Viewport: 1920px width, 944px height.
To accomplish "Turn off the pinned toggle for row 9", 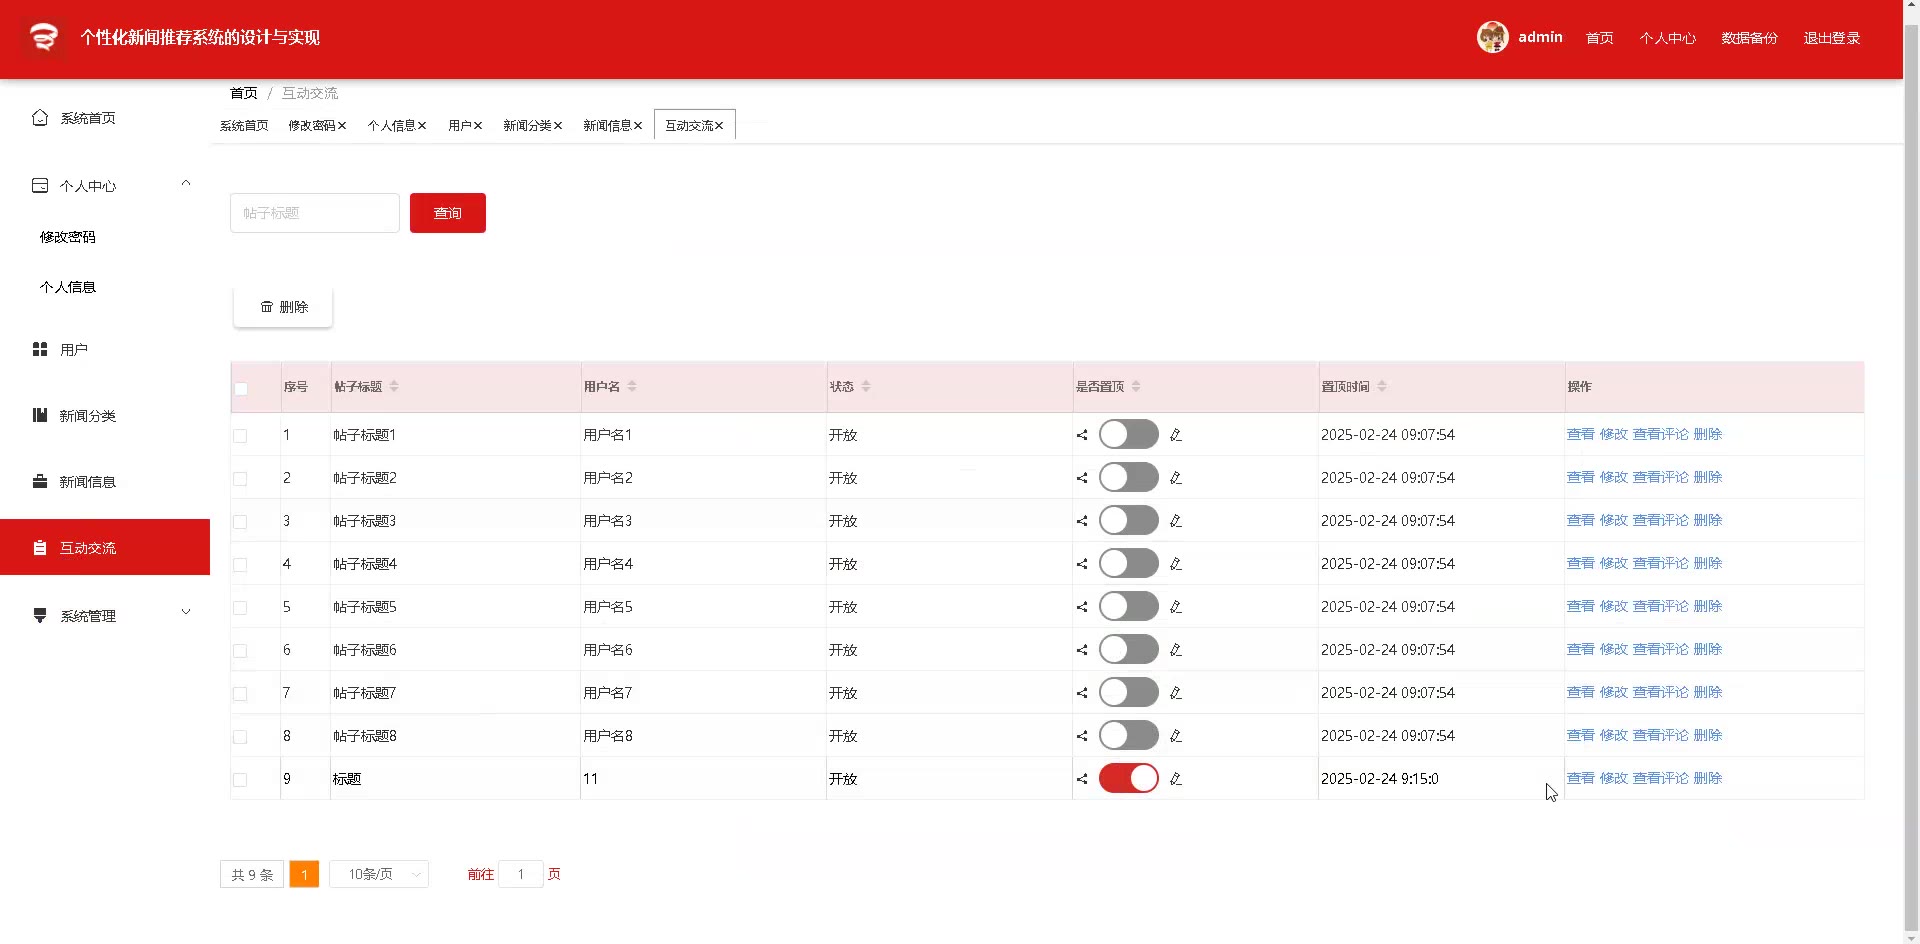I will pyautogui.click(x=1128, y=779).
